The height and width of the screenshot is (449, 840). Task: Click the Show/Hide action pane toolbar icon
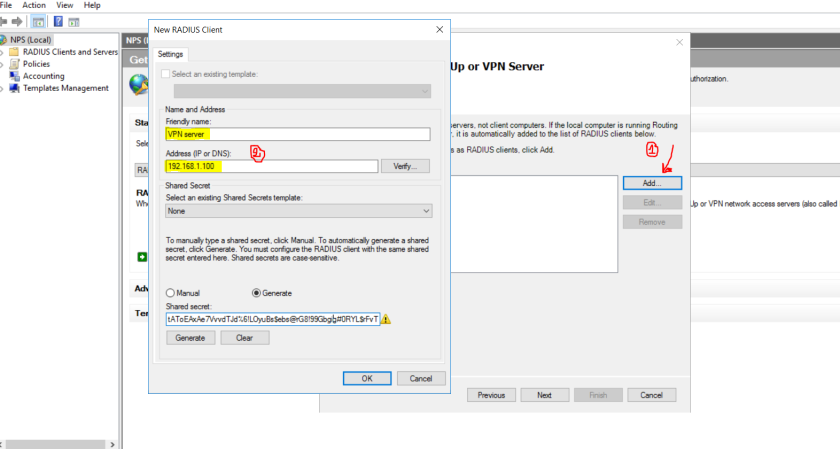click(74, 22)
